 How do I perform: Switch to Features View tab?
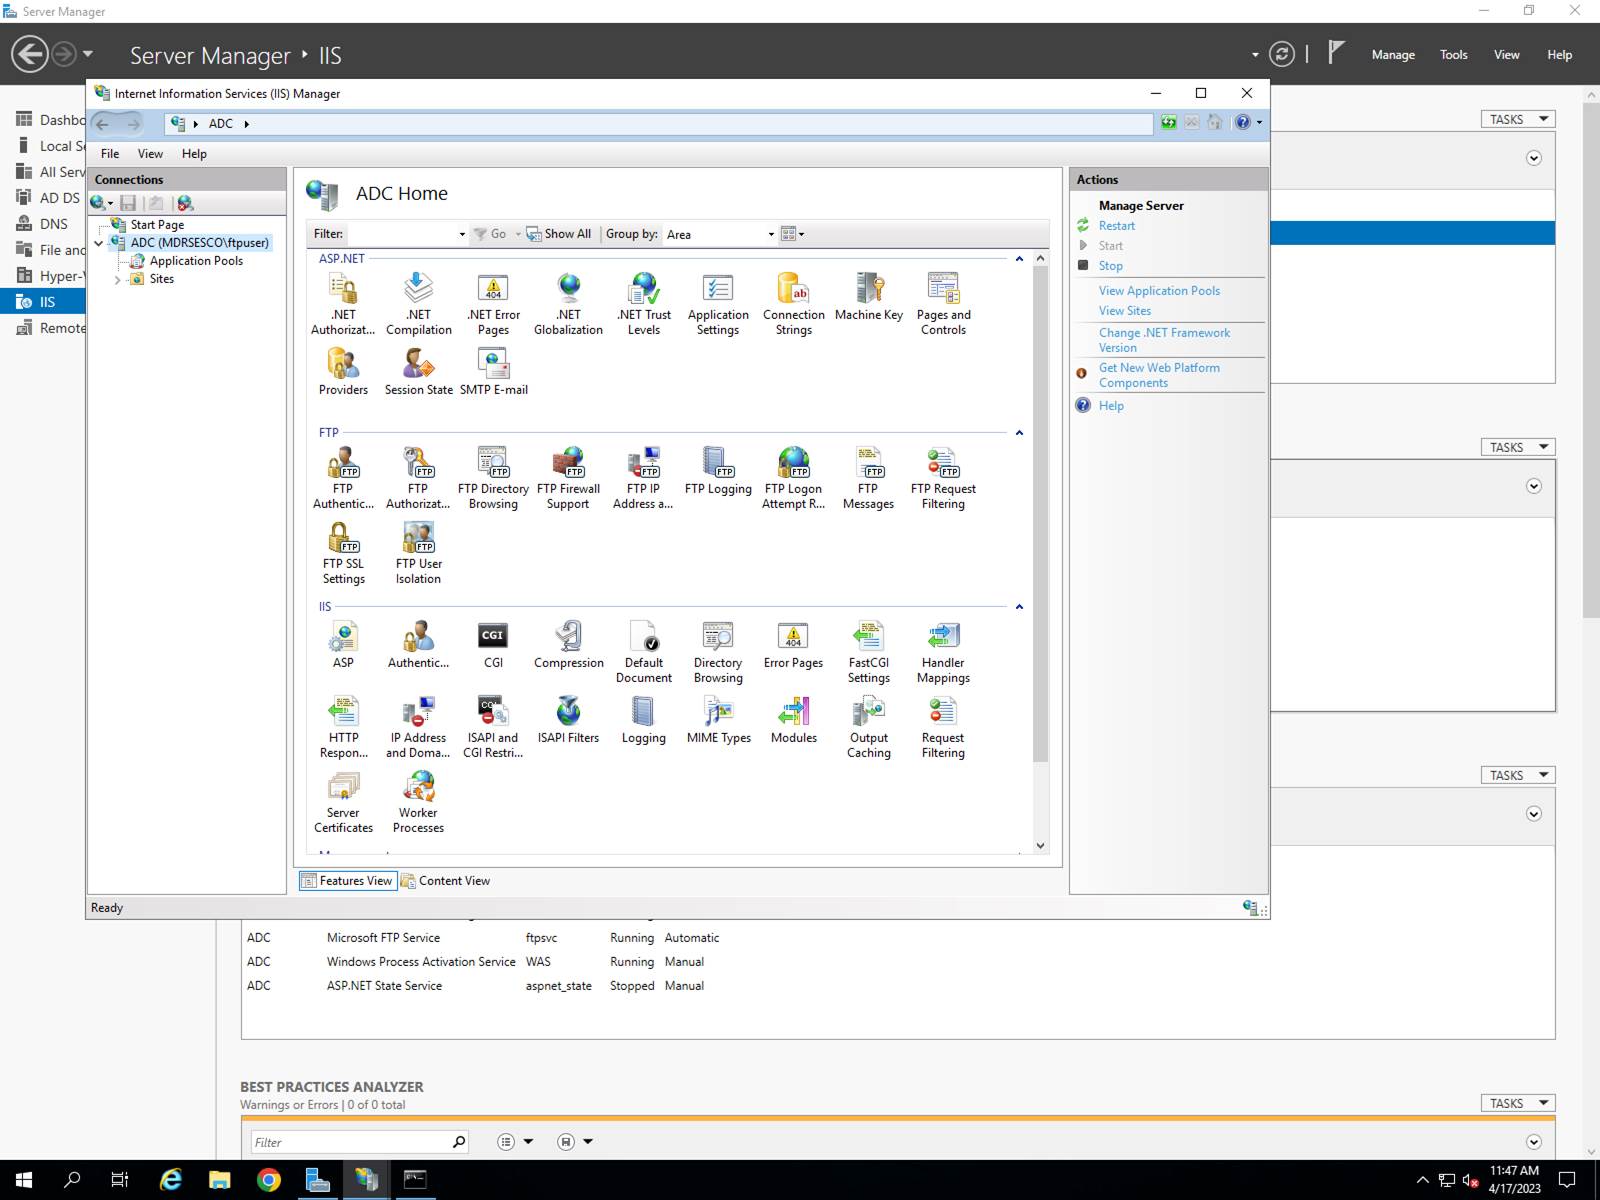(347, 881)
